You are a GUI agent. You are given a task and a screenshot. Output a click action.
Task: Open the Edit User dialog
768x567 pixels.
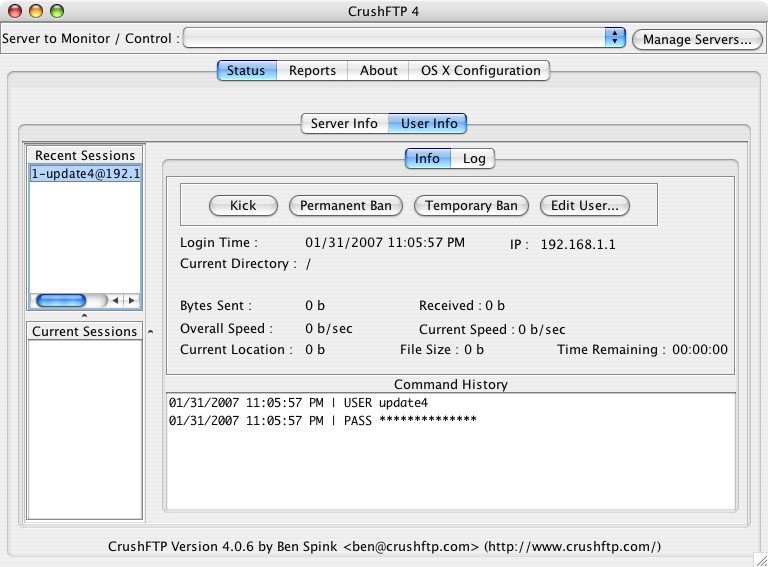[x=585, y=205]
